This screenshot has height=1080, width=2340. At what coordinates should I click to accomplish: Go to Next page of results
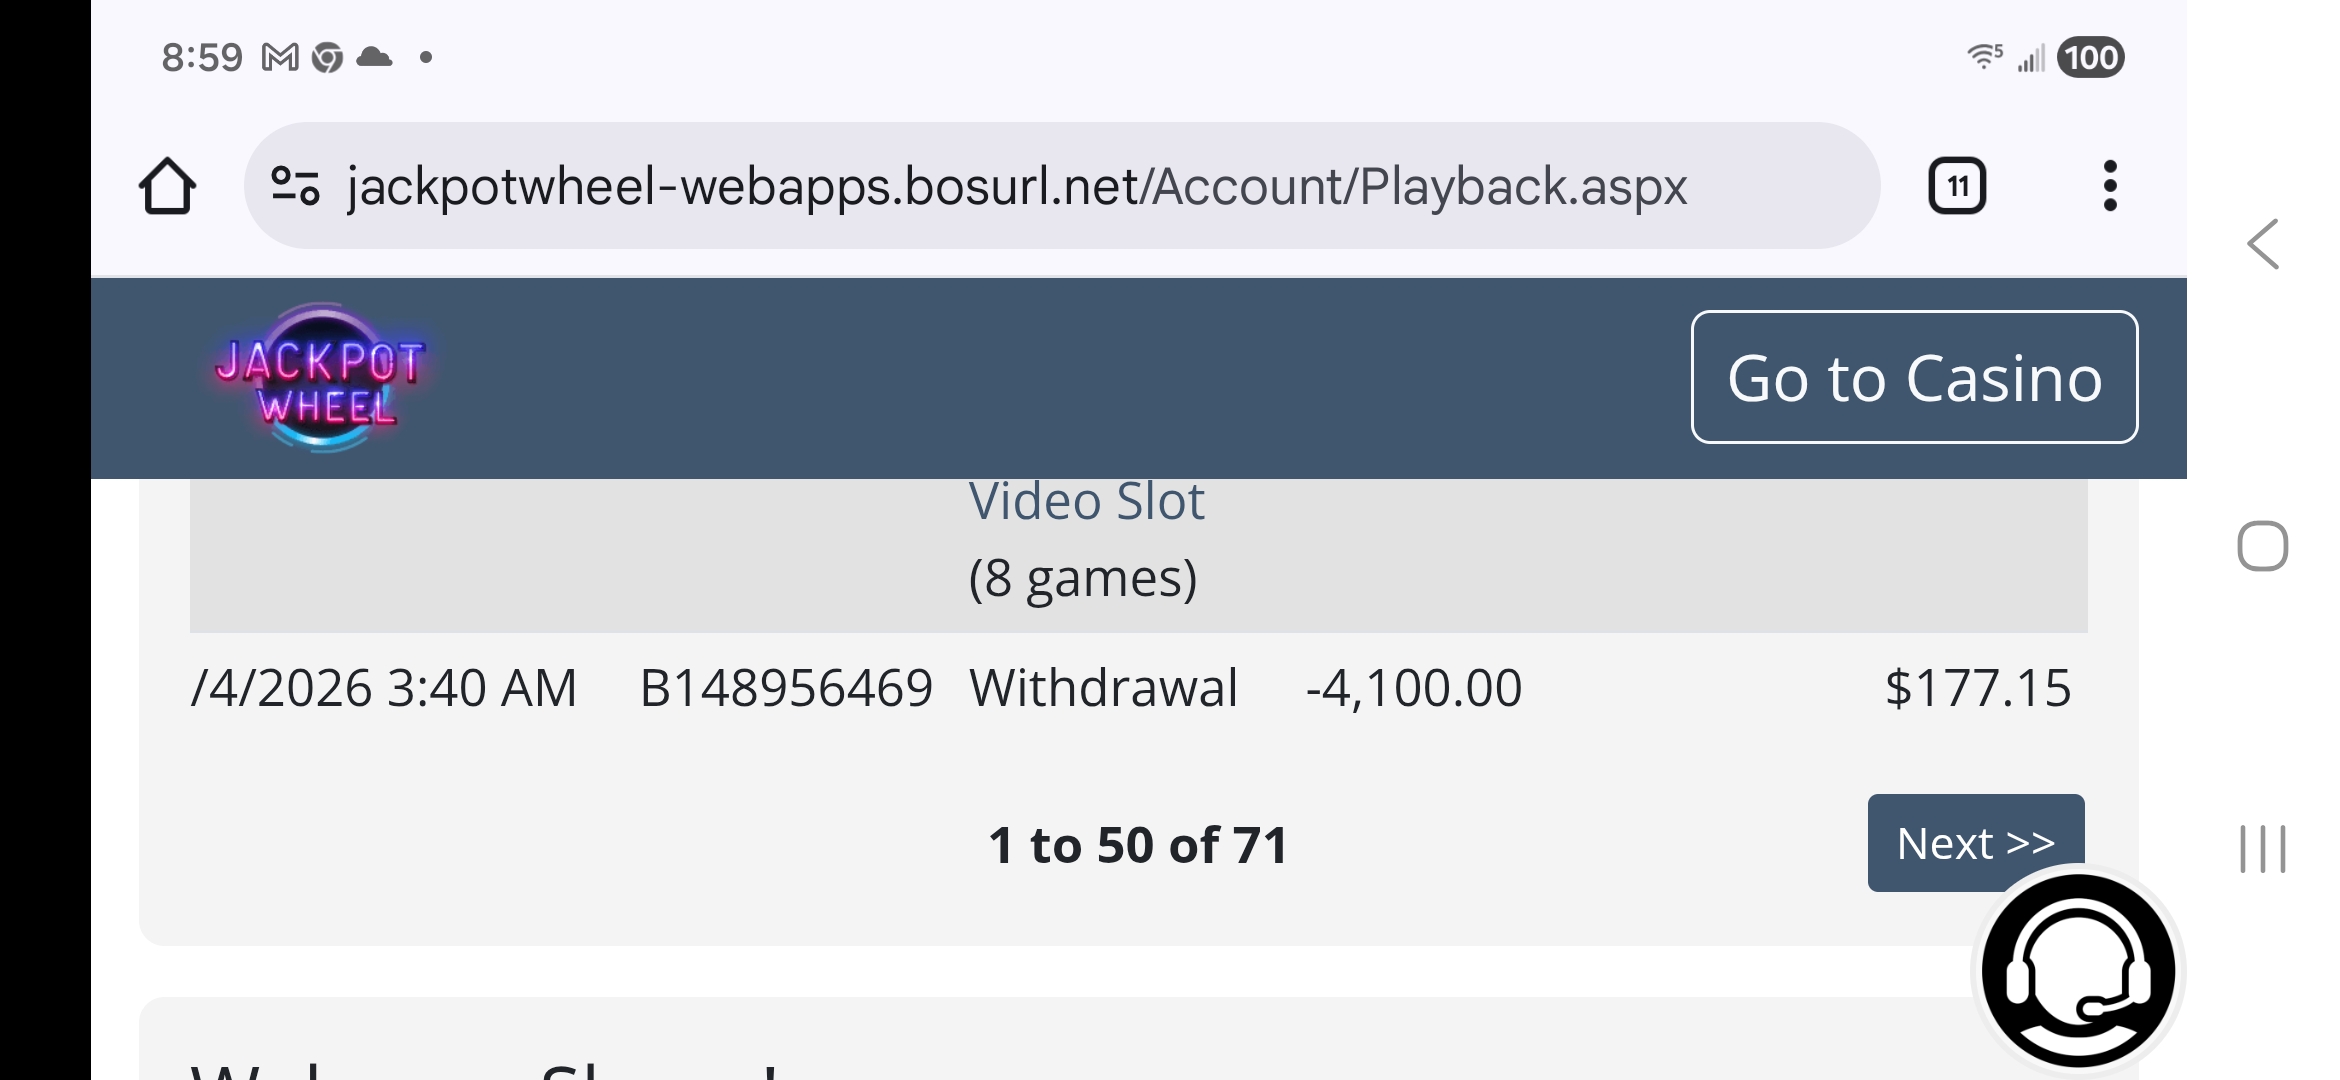tap(1975, 843)
